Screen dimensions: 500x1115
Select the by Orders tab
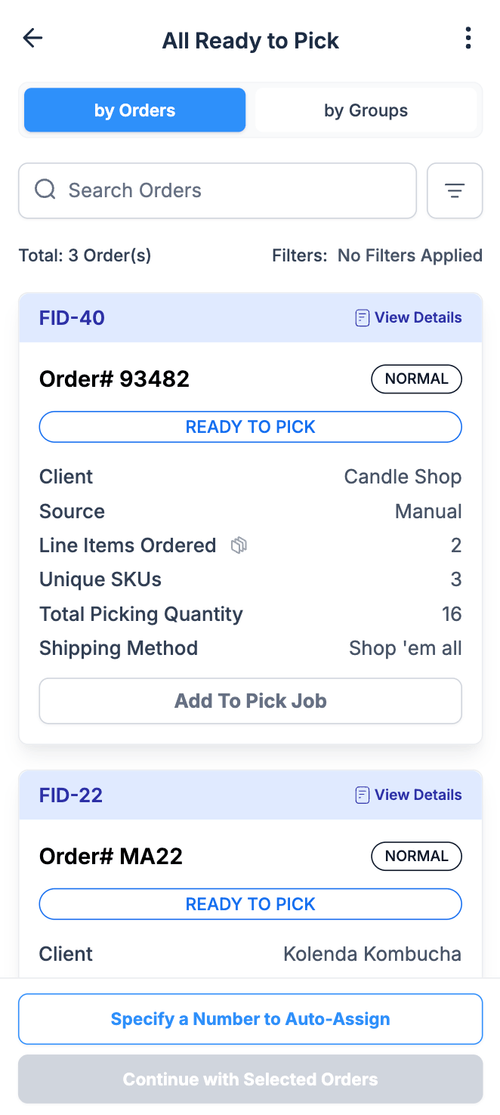[x=134, y=110]
